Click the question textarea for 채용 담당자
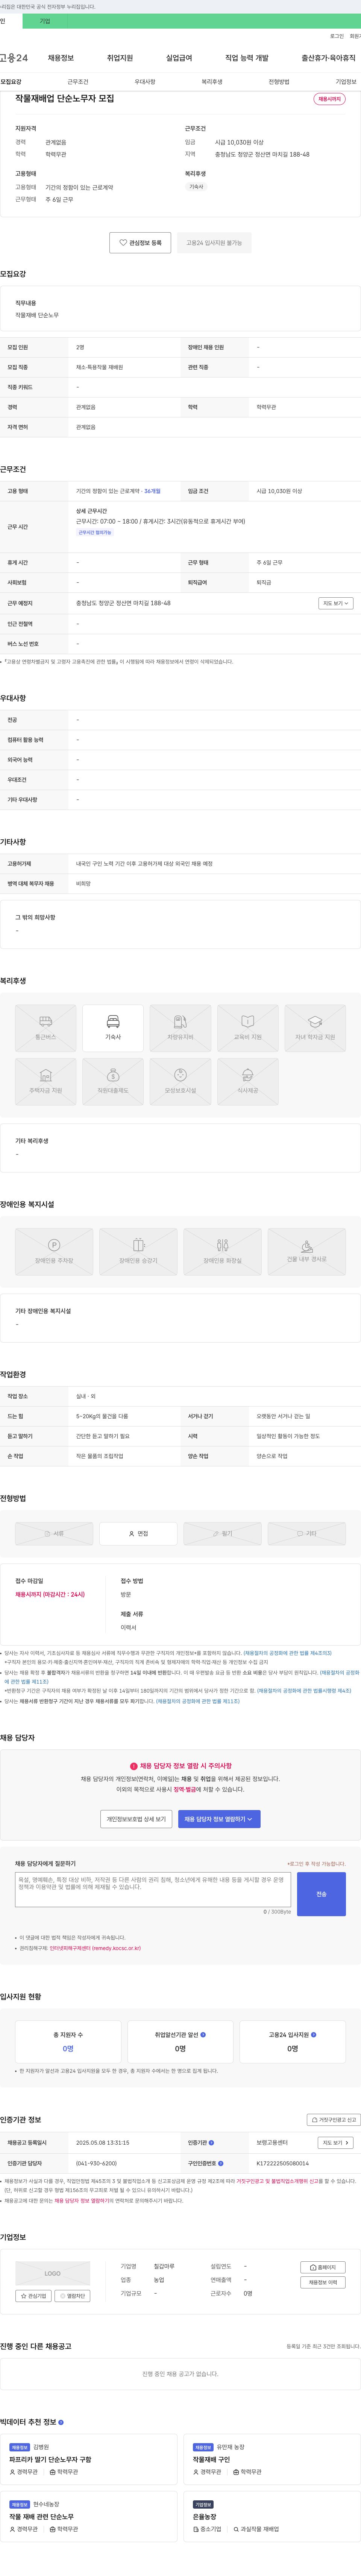 153,1890
